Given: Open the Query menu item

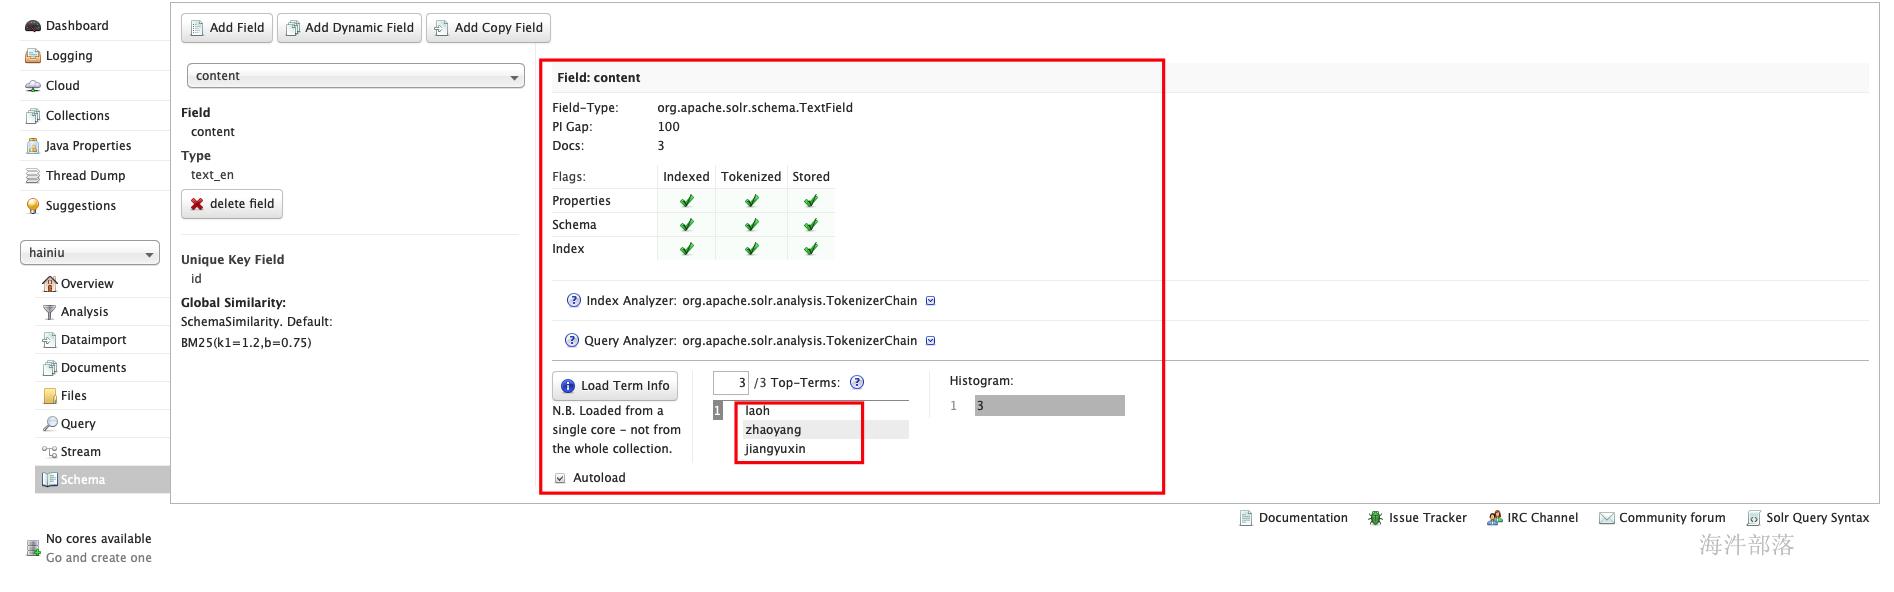Looking at the screenshot, I should click(x=77, y=424).
